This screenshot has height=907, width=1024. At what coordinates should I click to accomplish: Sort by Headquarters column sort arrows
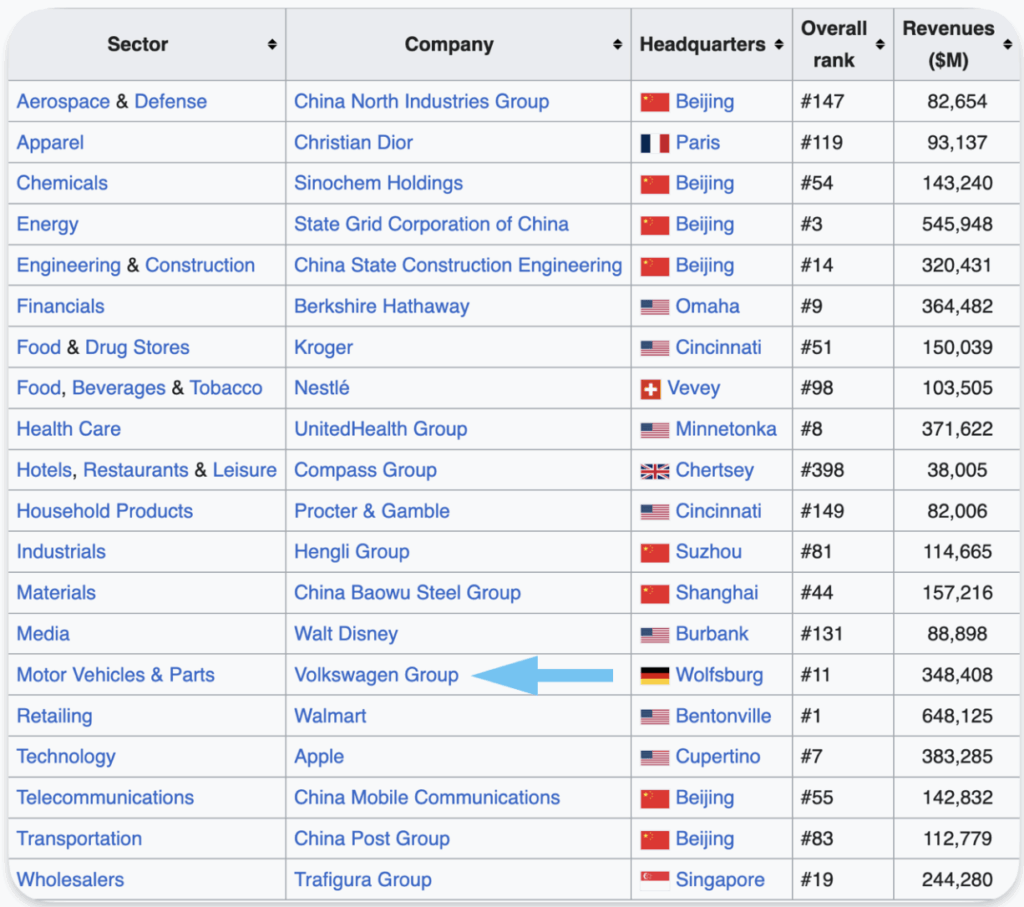click(778, 45)
